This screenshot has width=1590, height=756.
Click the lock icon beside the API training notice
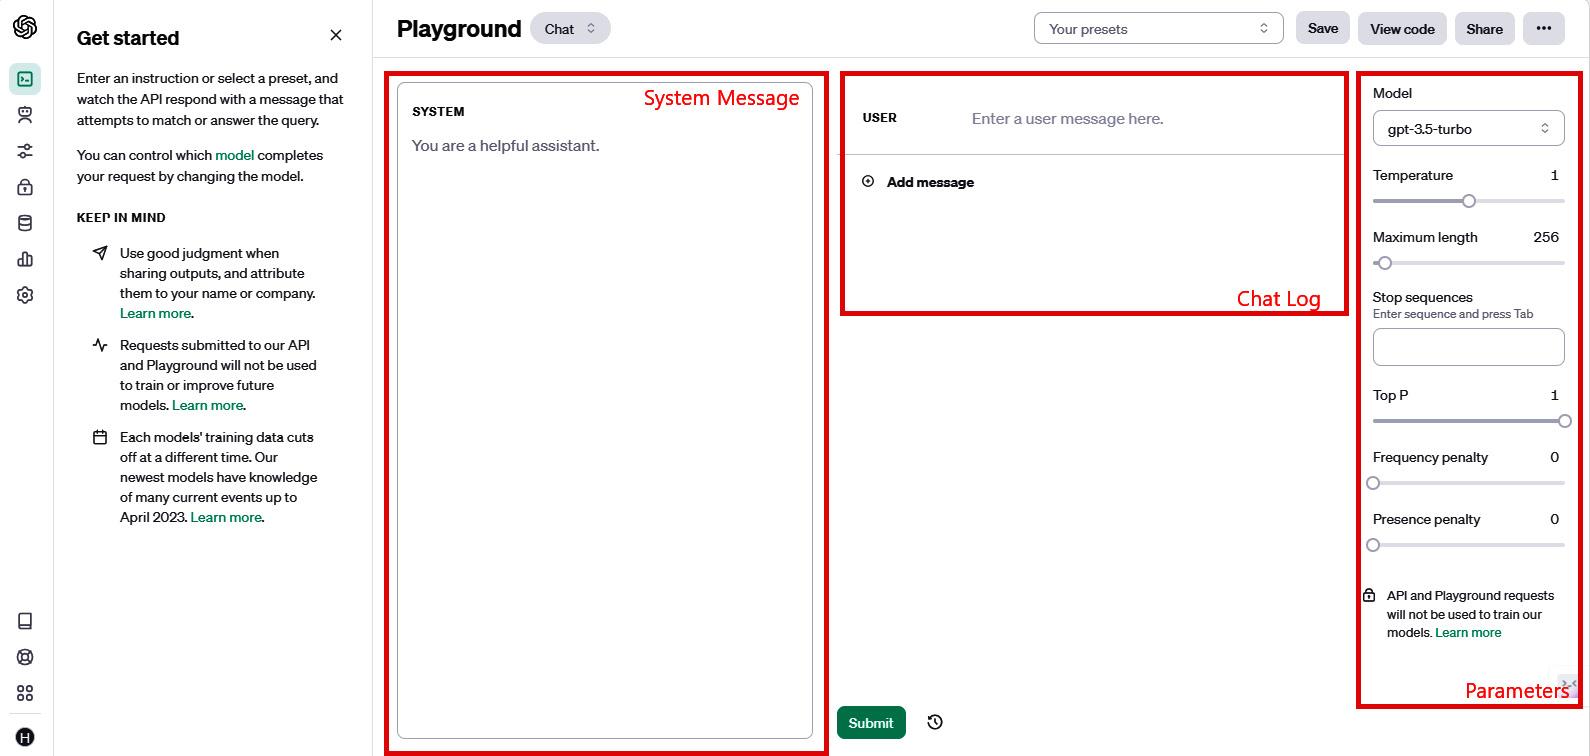(1369, 595)
